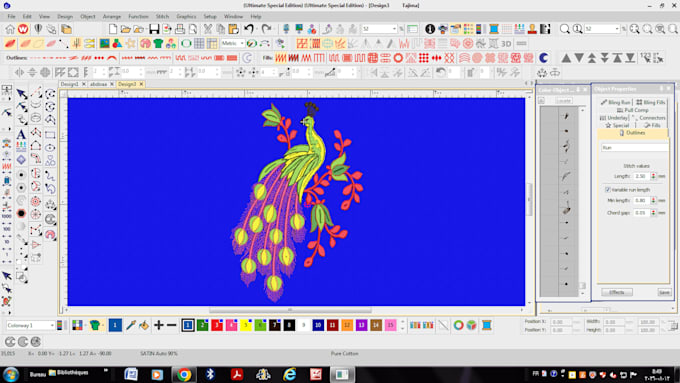Image resolution: width=680 pixels, height=383 pixels.
Task: Click the Save floppy disk icon
Action: point(154,29)
